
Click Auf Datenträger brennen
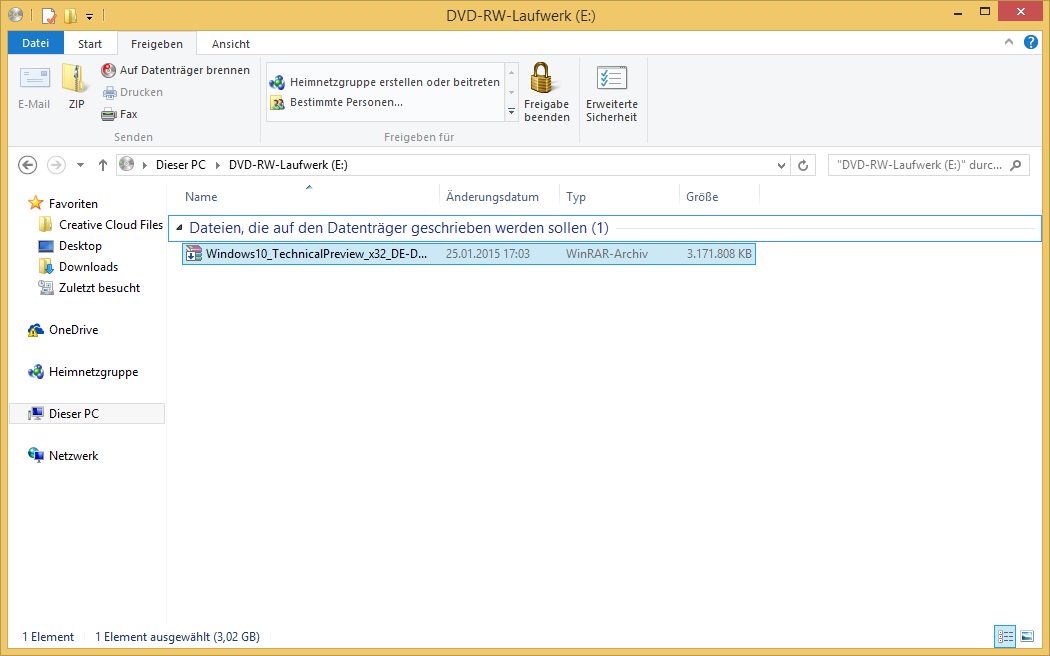[175, 70]
